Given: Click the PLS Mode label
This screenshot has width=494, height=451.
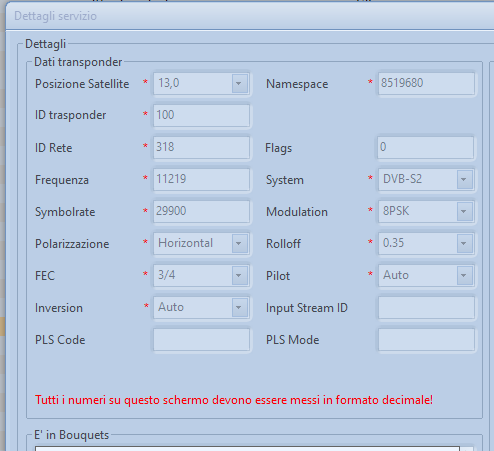Looking at the screenshot, I should [x=292, y=340].
